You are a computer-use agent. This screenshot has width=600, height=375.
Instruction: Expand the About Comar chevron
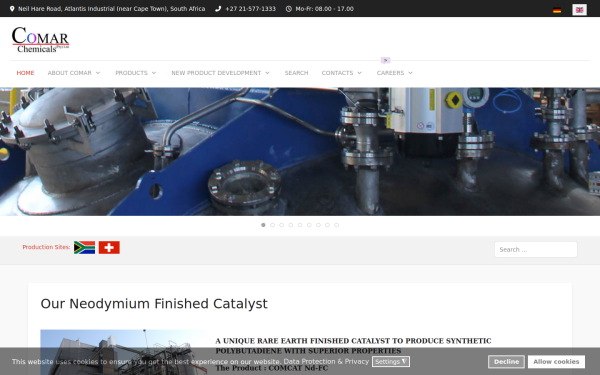pyautogui.click(x=98, y=73)
